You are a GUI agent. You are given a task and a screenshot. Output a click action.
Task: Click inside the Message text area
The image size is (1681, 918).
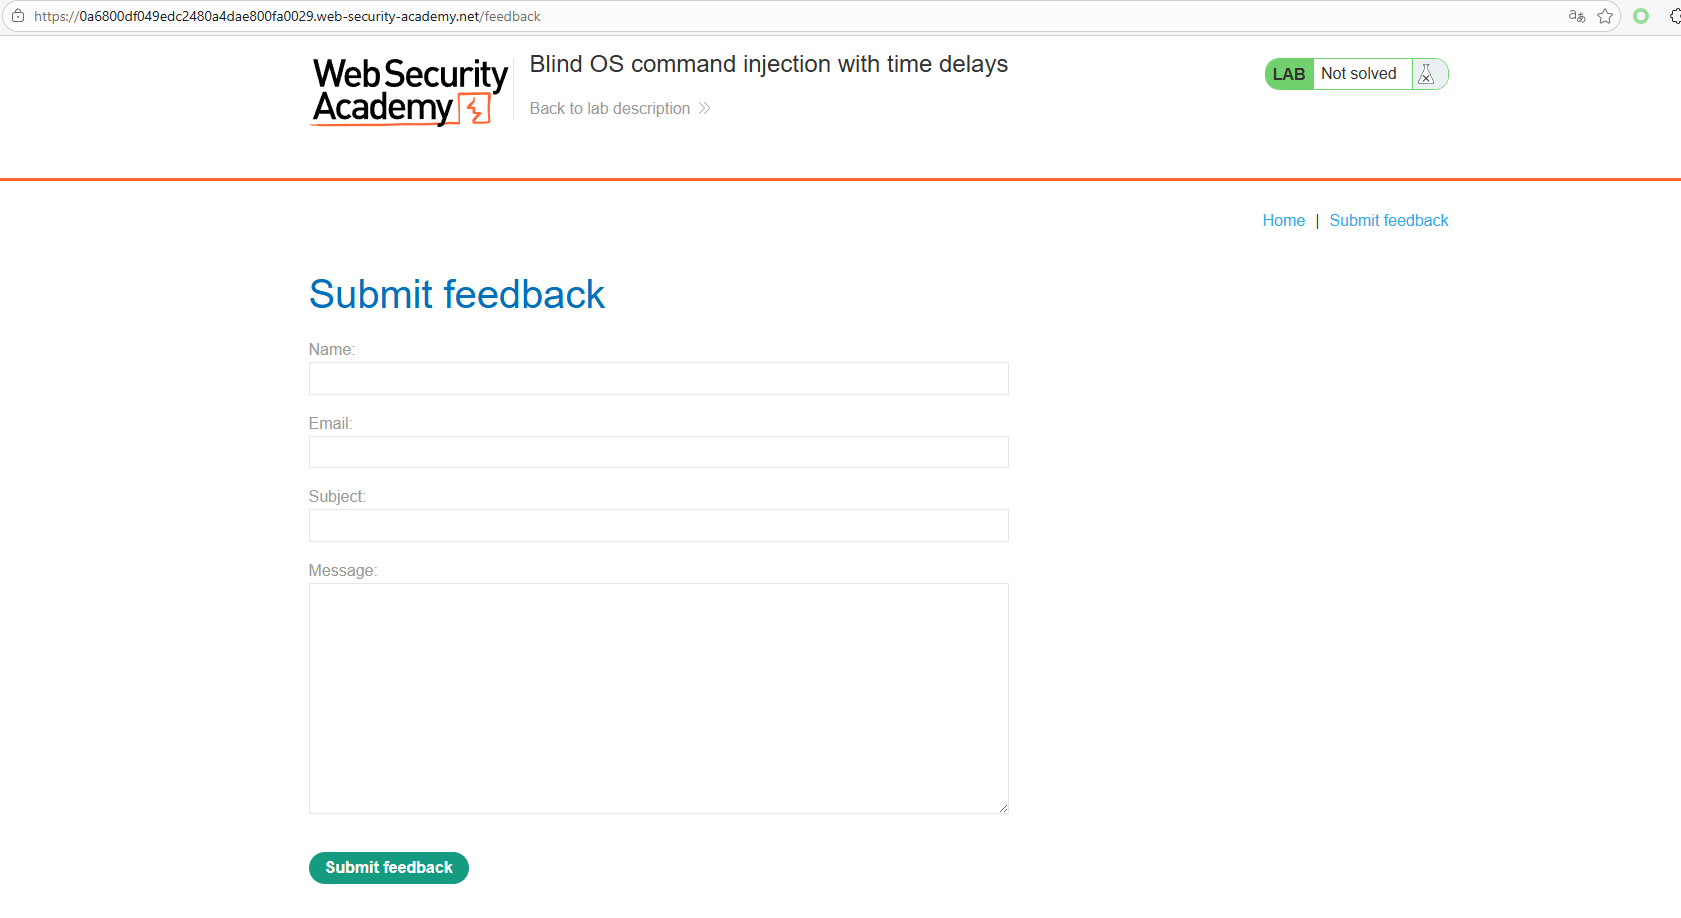pyautogui.click(x=658, y=698)
